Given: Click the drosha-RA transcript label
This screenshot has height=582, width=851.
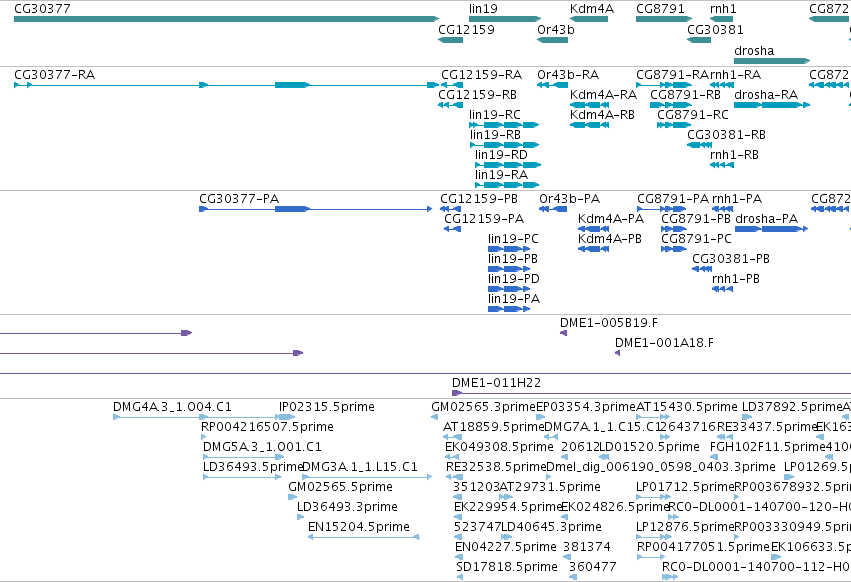Looking at the screenshot, I should 766,95.
